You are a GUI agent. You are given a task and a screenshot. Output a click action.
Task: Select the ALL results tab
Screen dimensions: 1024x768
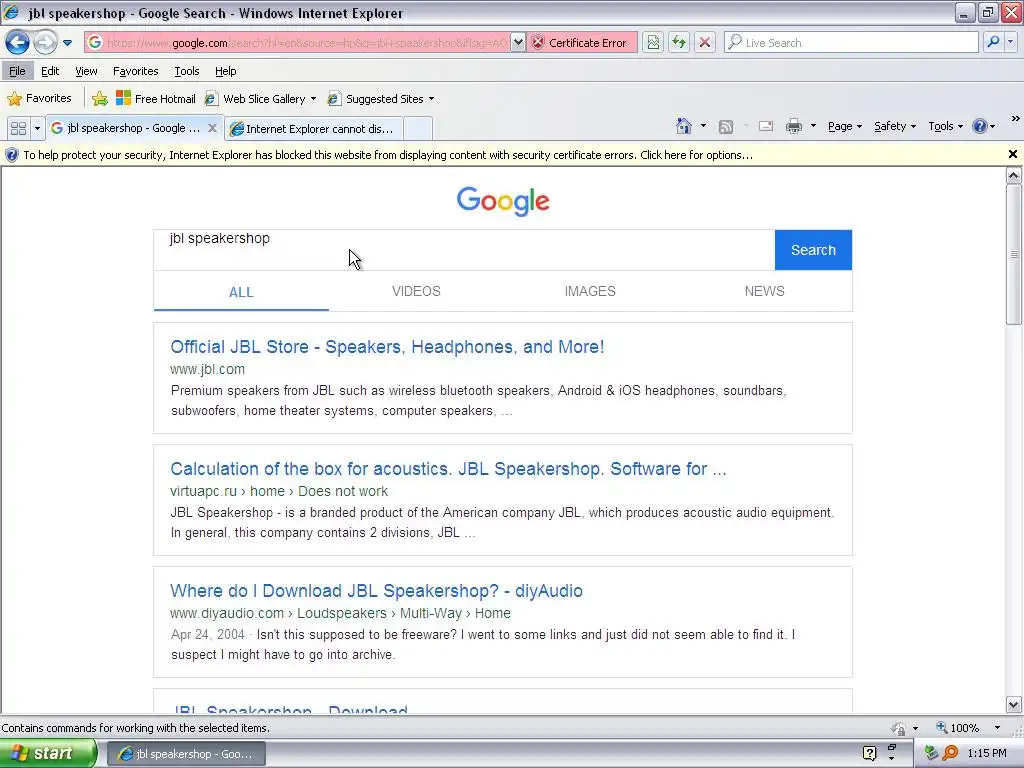[x=241, y=292]
